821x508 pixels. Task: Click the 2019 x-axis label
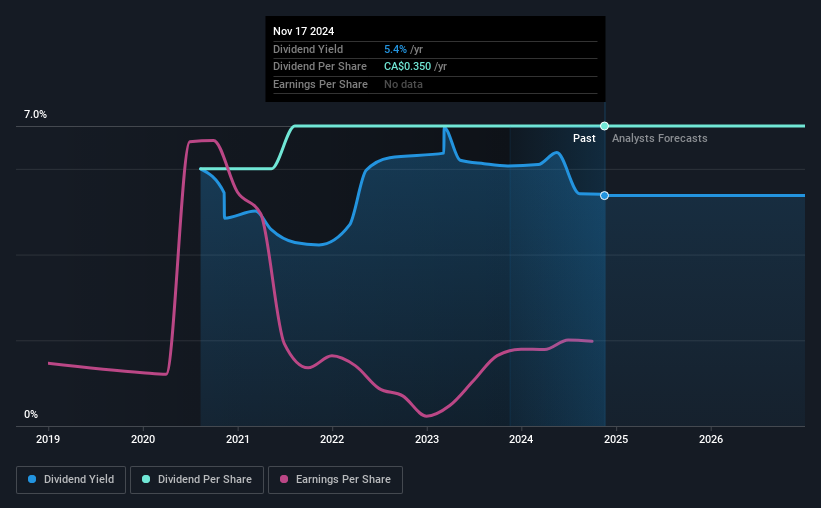(48, 439)
